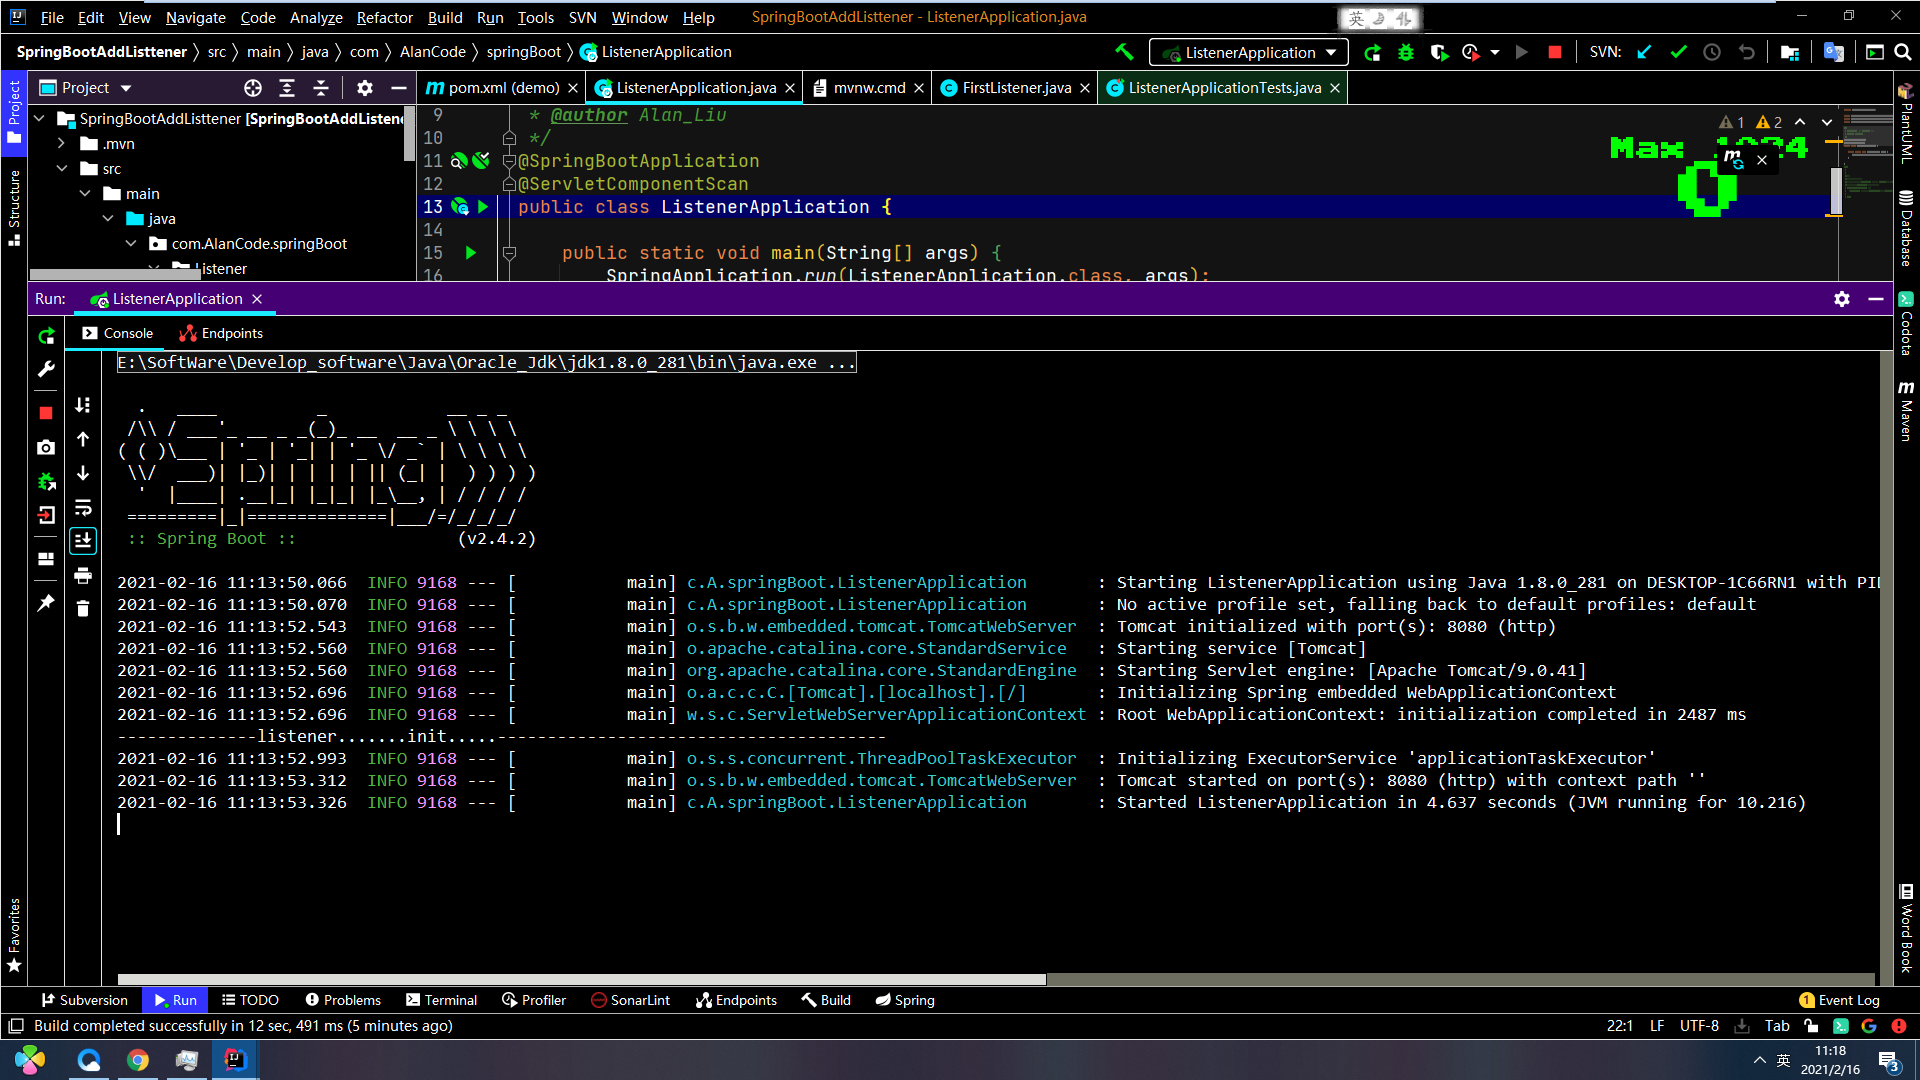Toggle the Project tool window stripe button
Screen dimensions: 1920x1080
[x=14, y=112]
